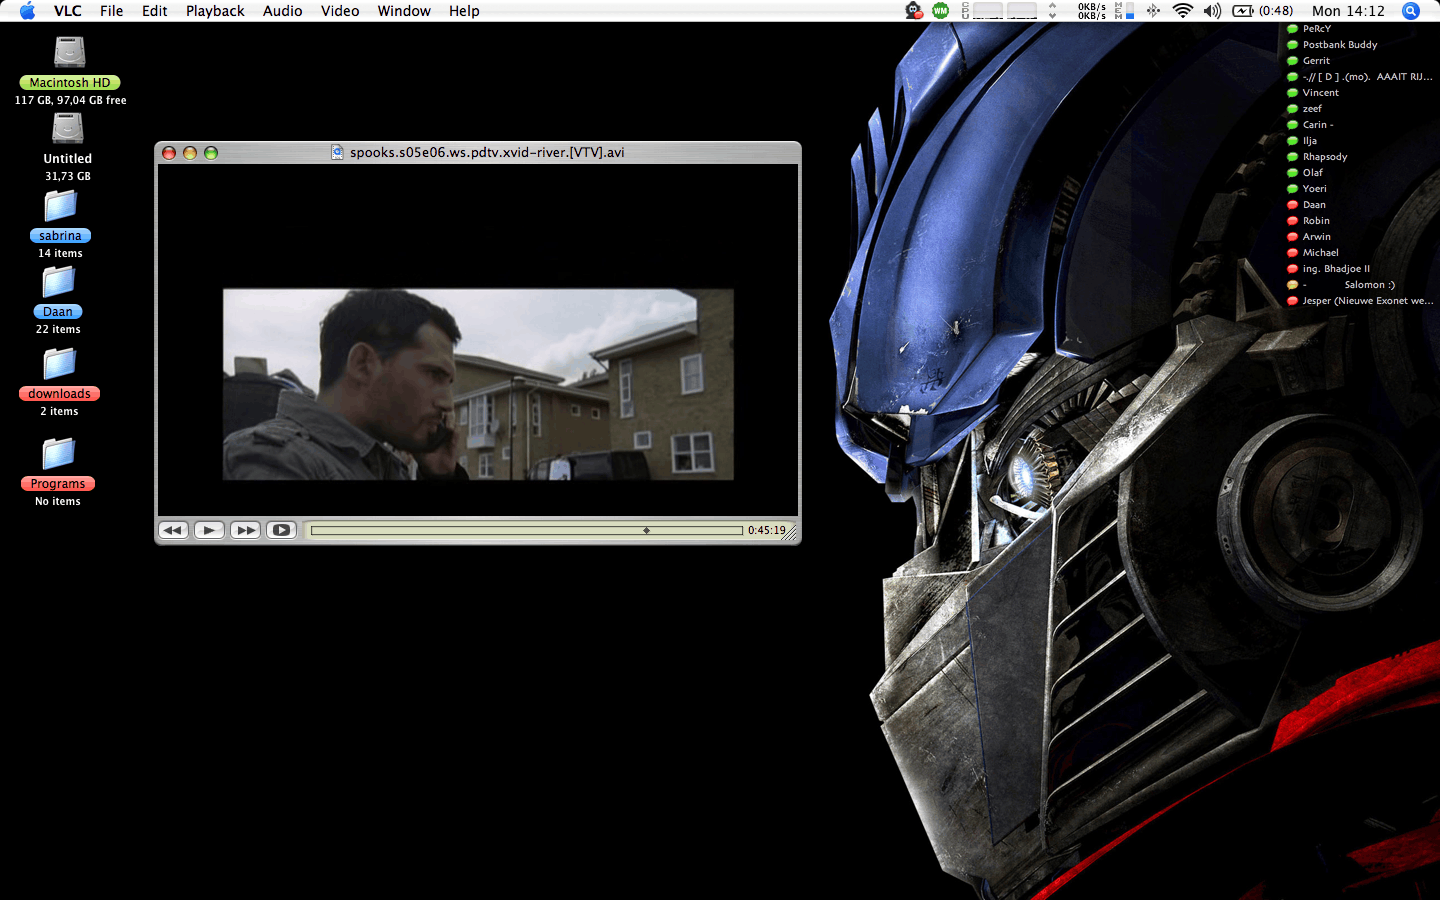Screen dimensions: 1440x900
Task: Click the fast-forward button in VLC
Action: 245,530
